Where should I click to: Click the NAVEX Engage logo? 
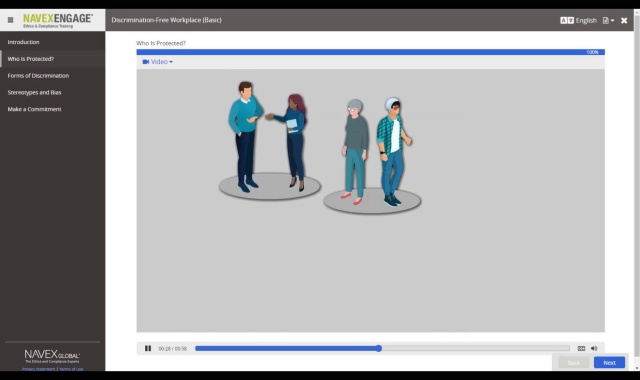(x=58, y=20)
